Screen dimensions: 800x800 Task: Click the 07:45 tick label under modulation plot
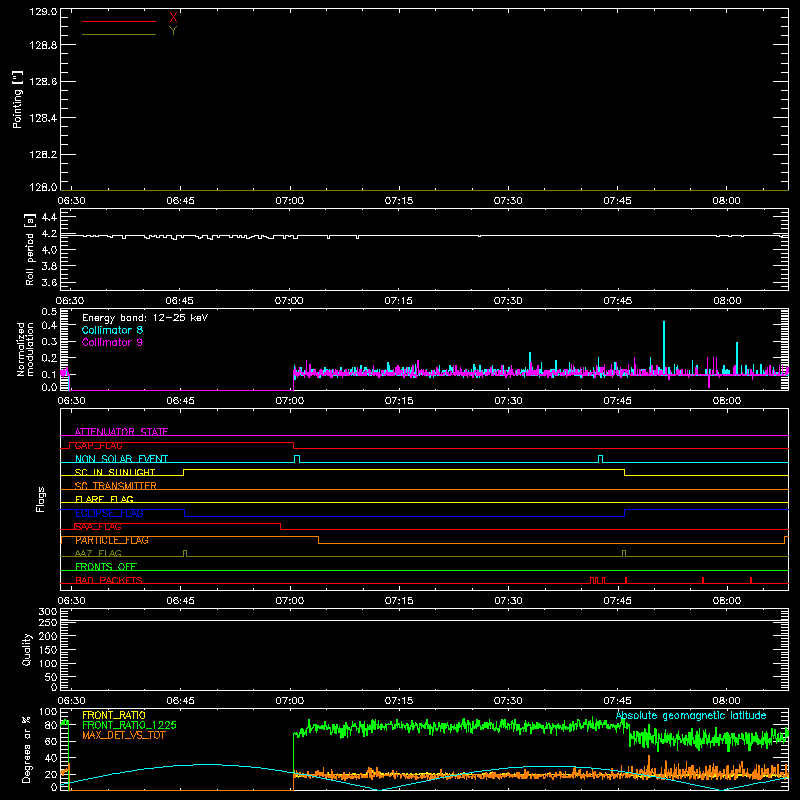[x=617, y=401]
